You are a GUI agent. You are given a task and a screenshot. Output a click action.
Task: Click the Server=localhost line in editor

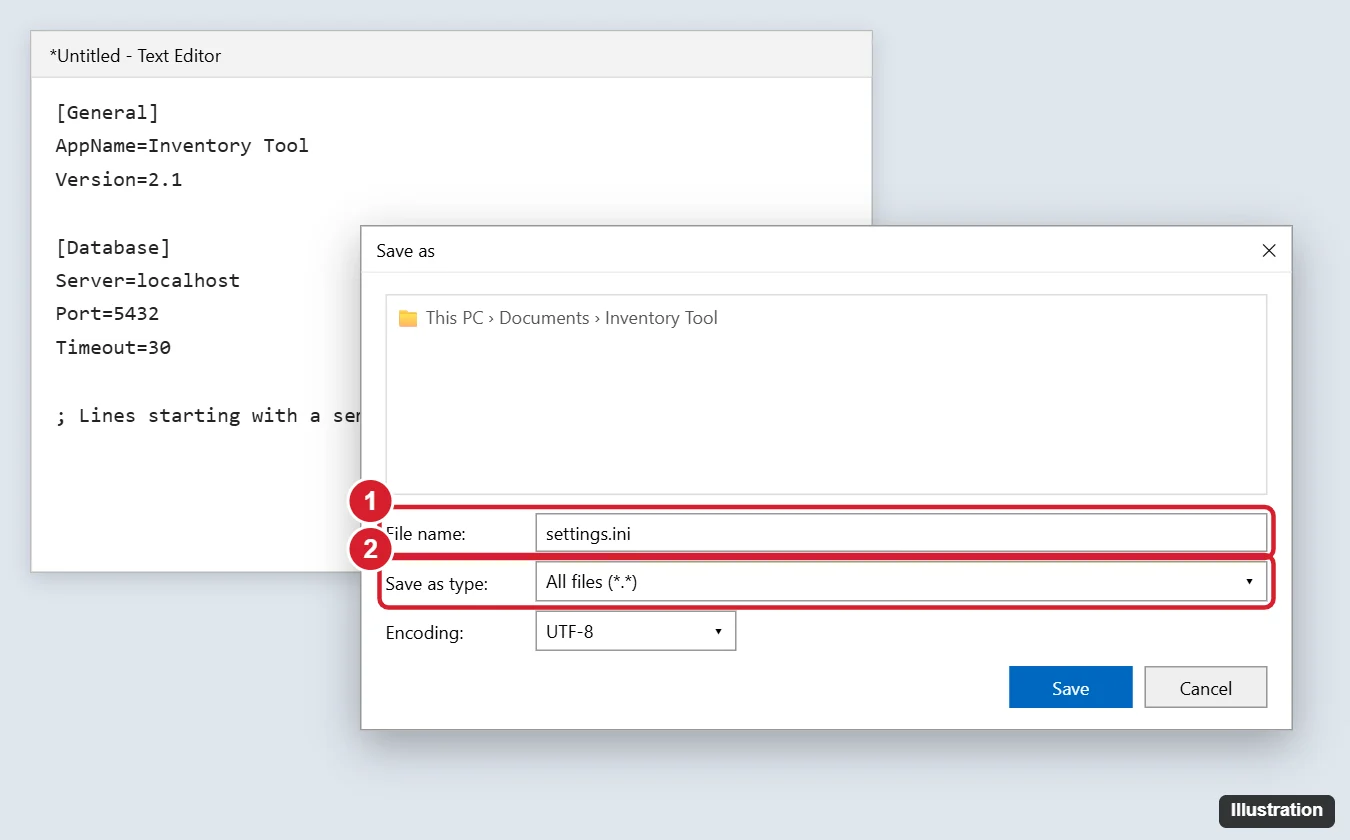[148, 281]
